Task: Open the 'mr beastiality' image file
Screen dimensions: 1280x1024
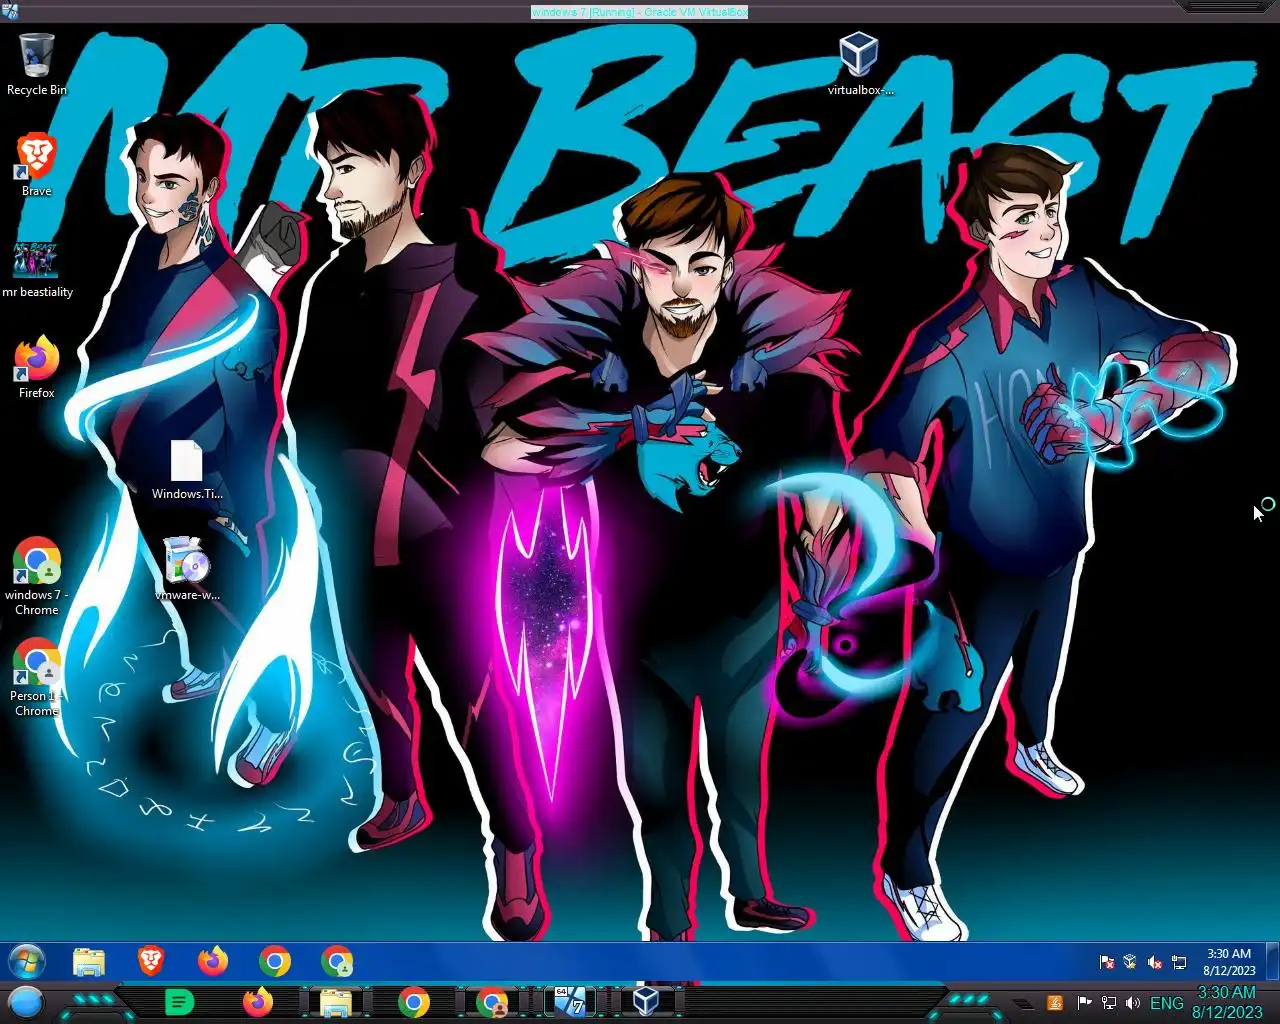Action: click(37, 268)
